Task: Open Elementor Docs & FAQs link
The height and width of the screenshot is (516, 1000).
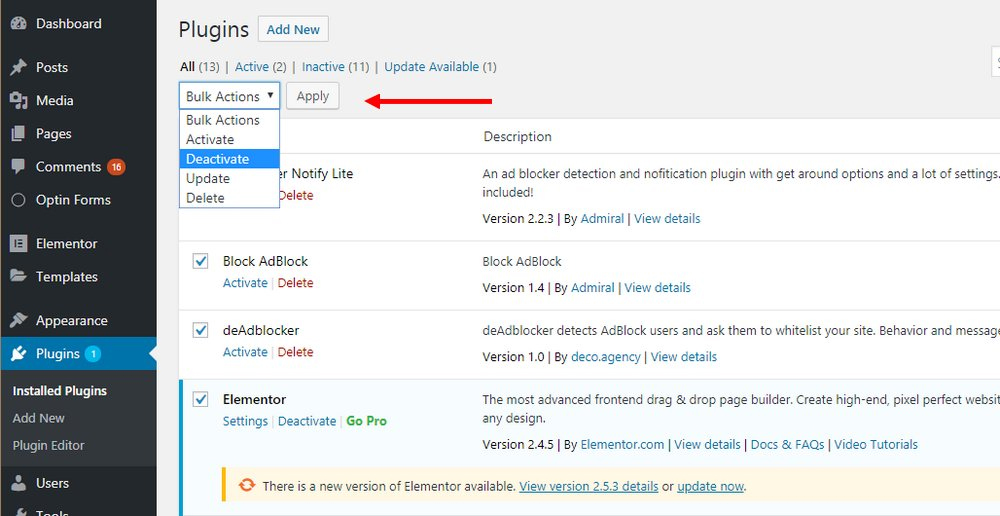Action: coord(788,445)
